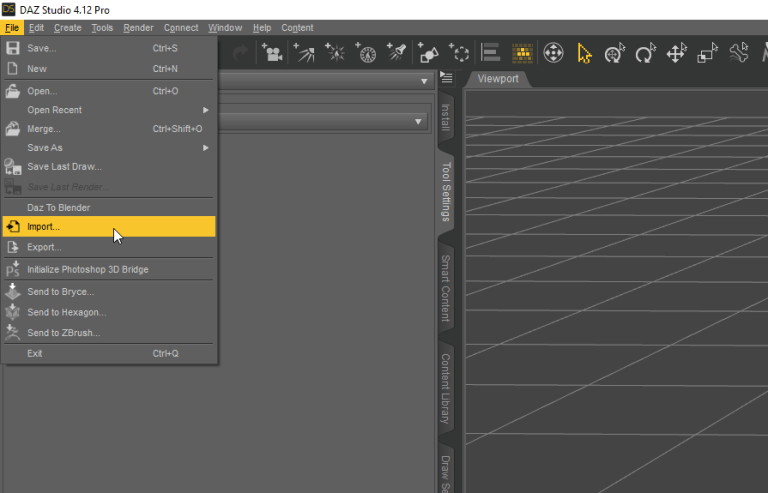768x493 pixels.
Task: Click the greyed Redo arrow icon
Action: (240, 52)
